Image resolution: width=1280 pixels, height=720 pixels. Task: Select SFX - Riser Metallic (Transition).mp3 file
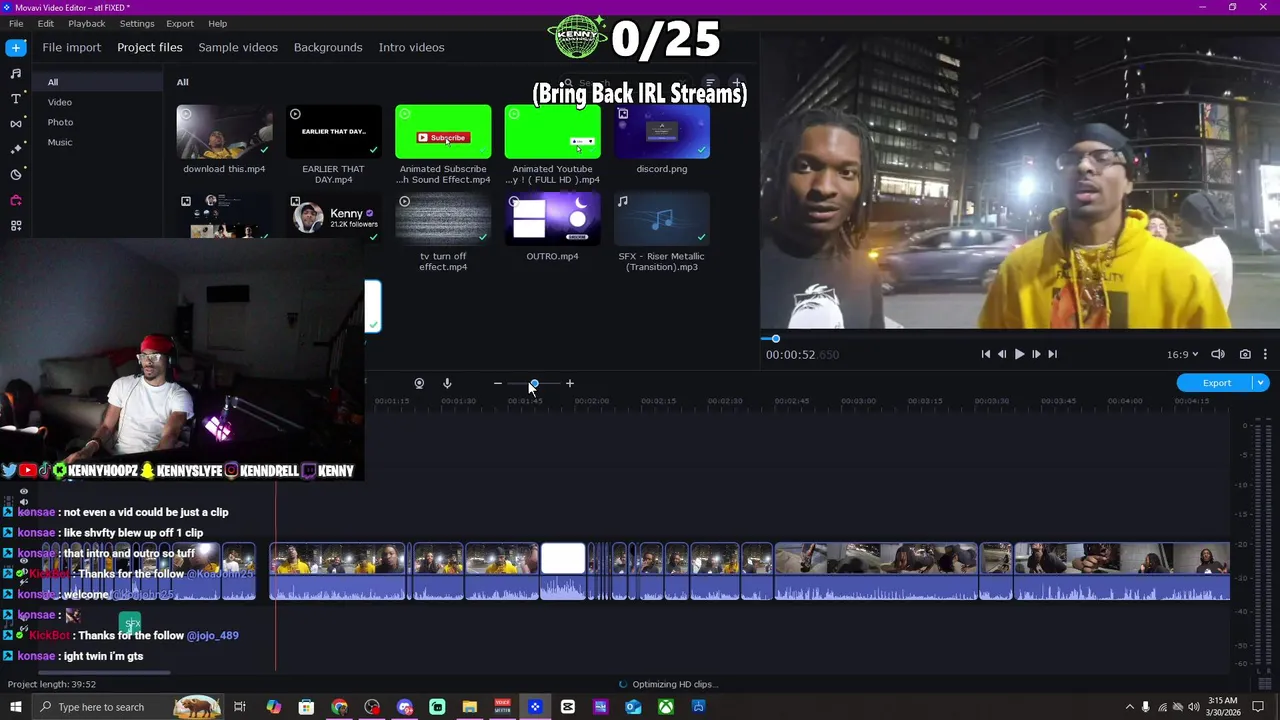click(x=662, y=220)
